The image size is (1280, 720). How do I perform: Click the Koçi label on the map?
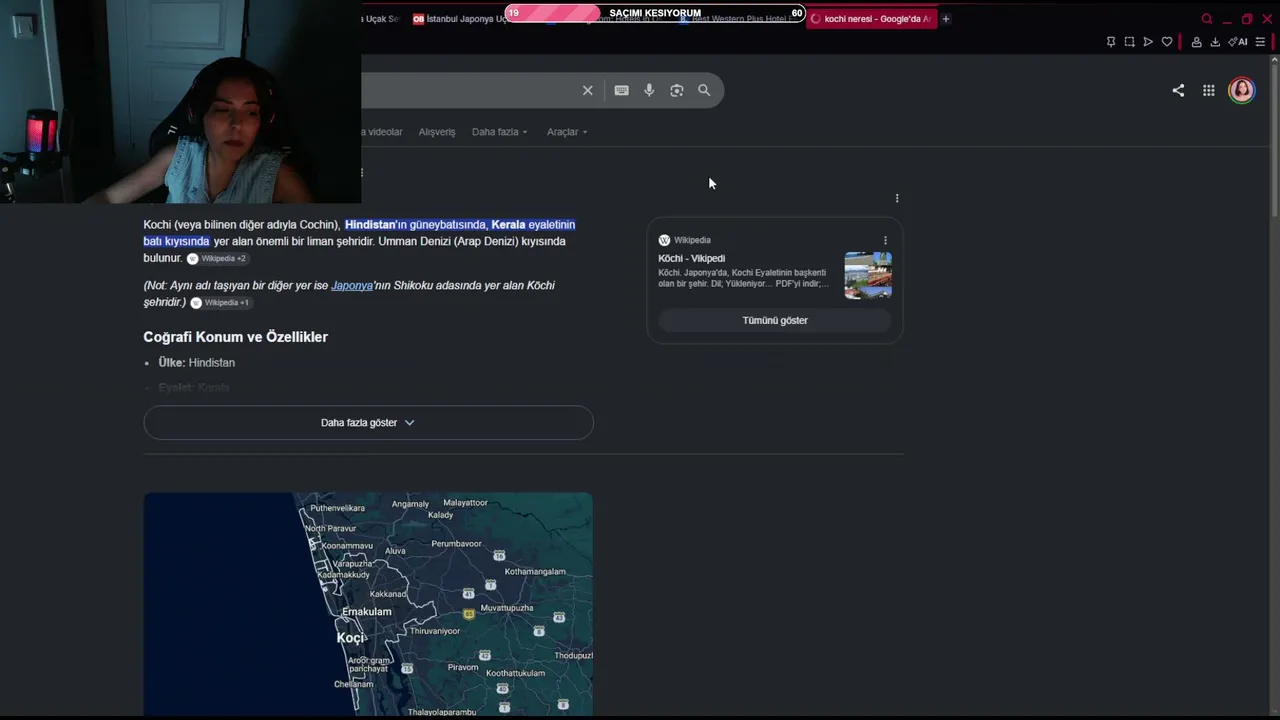tap(351, 638)
